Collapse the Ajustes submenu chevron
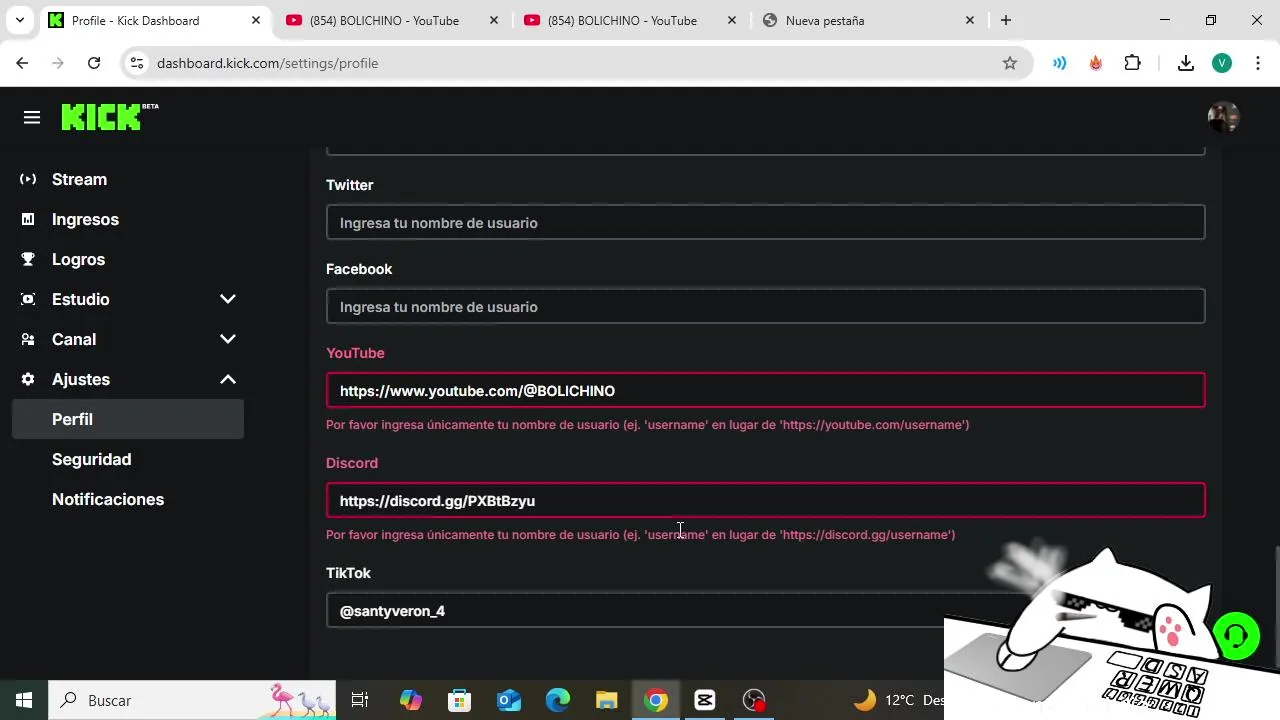The height and width of the screenshot is (720, 1280). (x=228, y=379)
